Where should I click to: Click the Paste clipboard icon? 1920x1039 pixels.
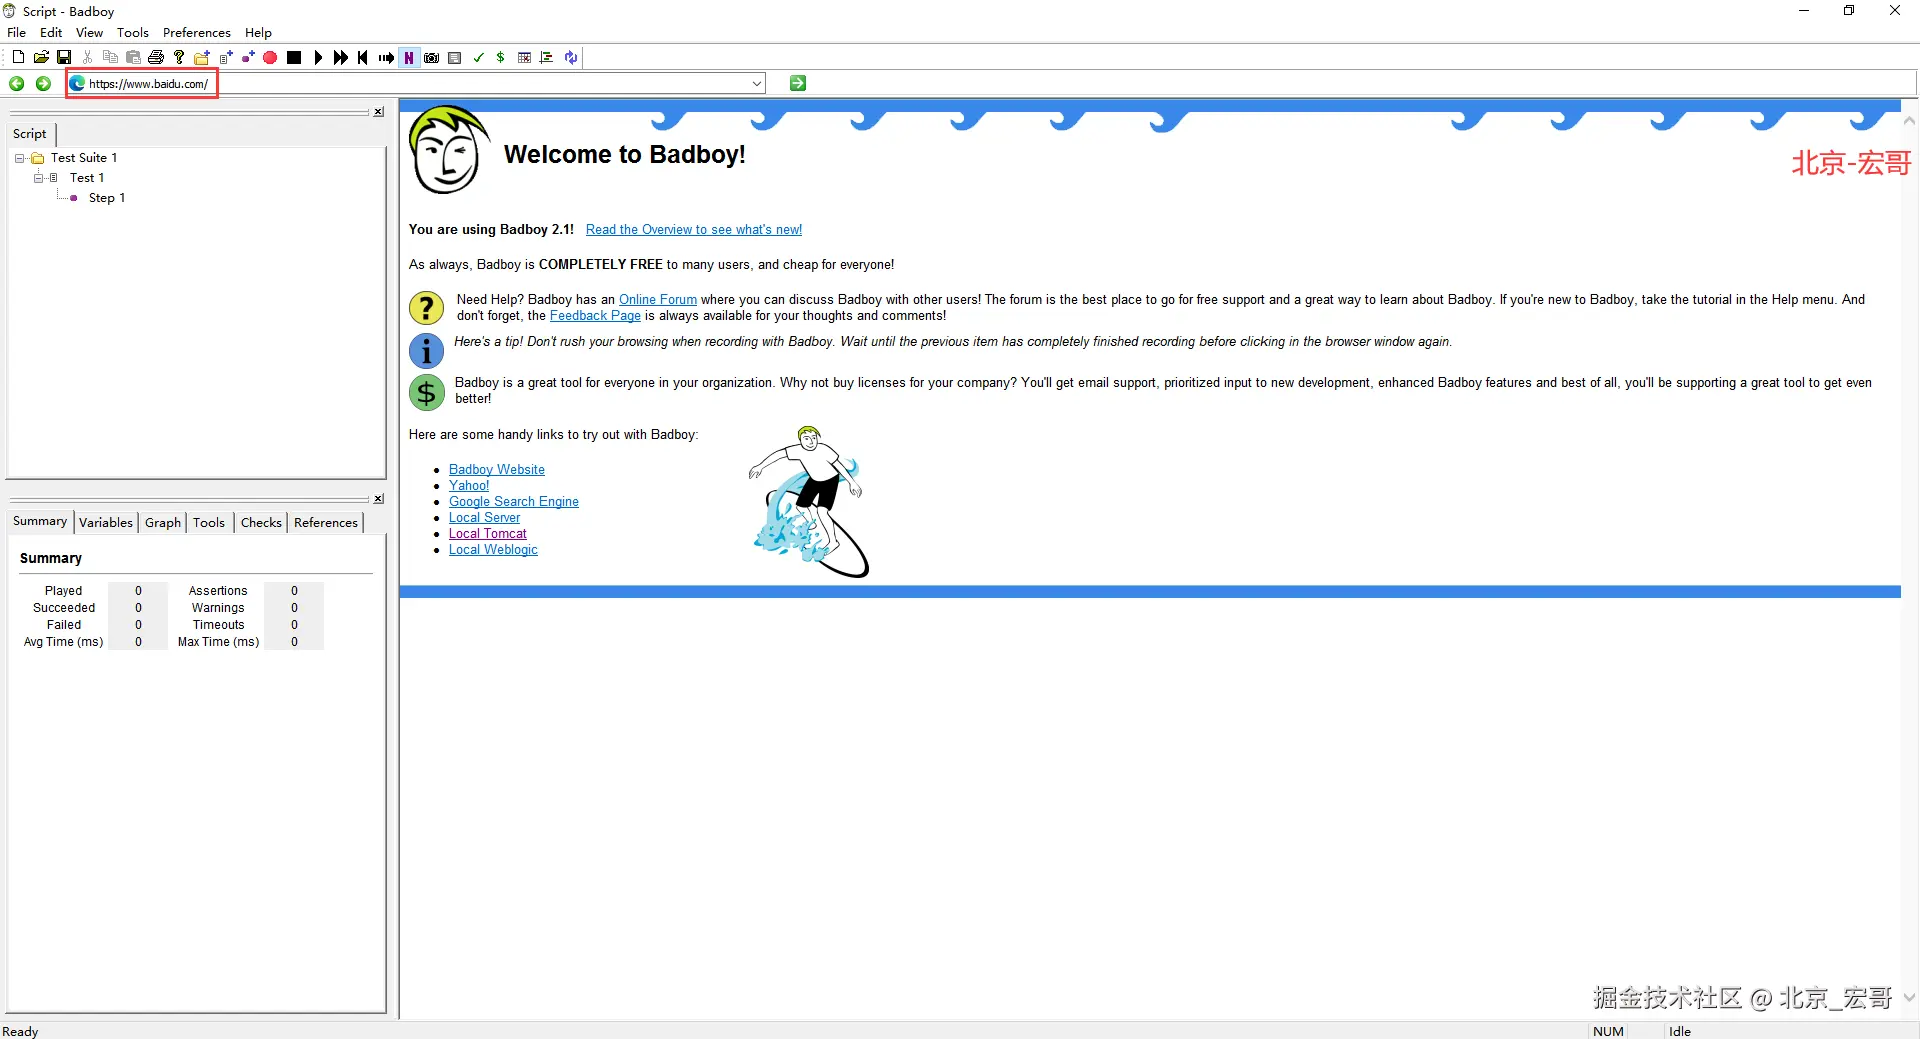click(133, 57)
